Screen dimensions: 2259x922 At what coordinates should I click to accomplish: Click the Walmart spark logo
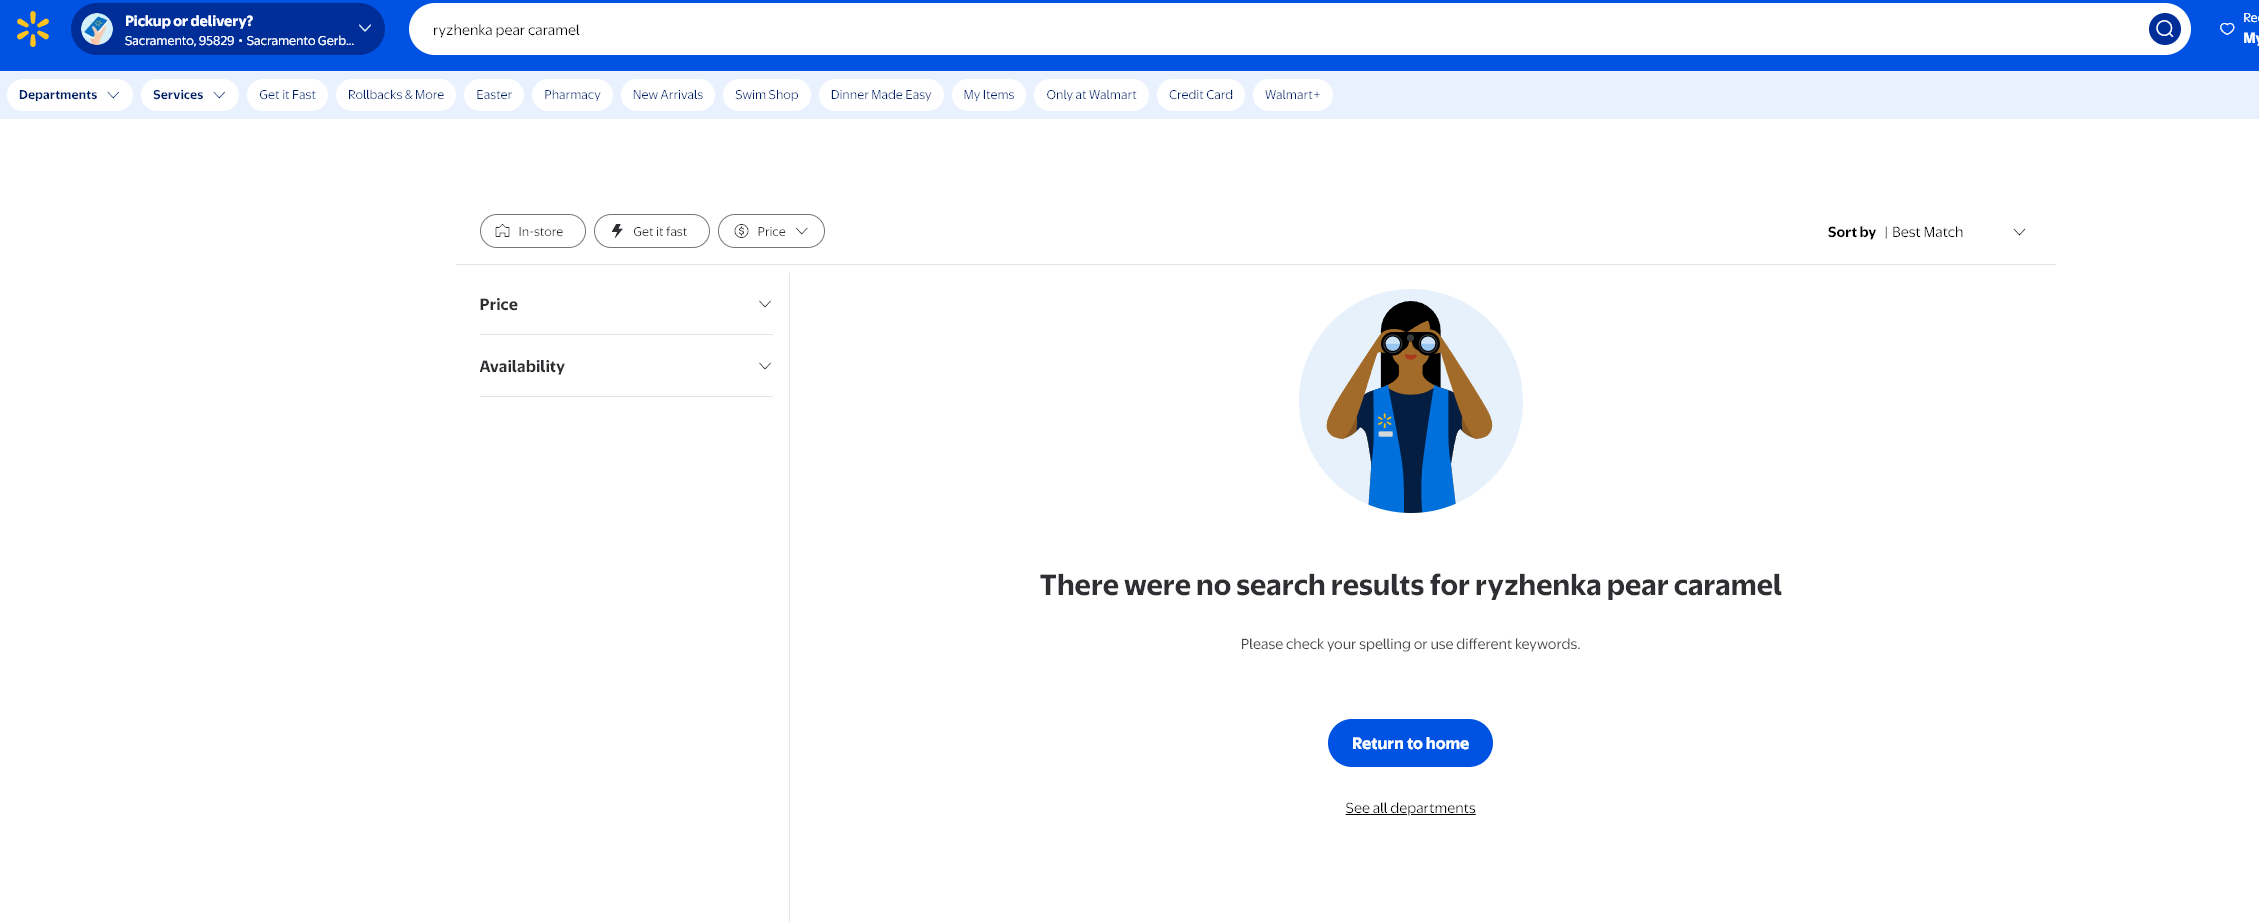[x=33, y=29]
